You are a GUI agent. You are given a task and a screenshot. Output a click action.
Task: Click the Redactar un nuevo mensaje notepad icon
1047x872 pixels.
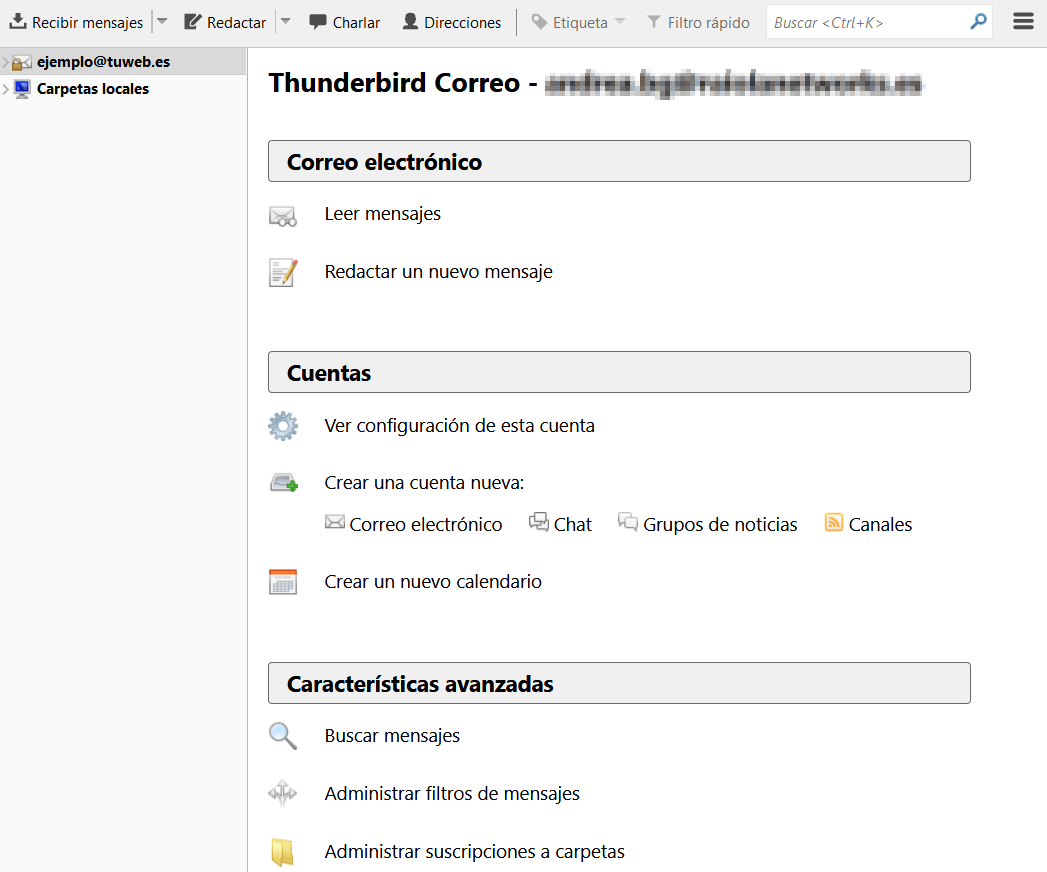point(283,272)
